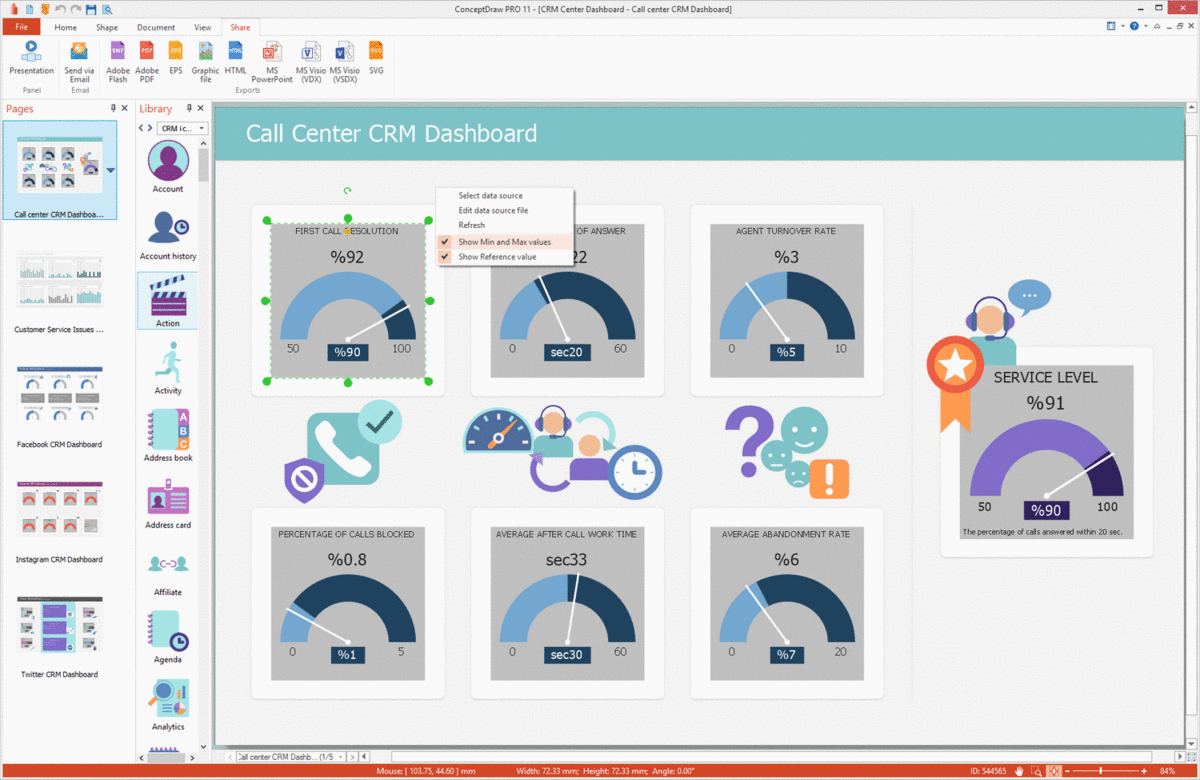Select the Service Level gauge
The image size is (1200, 780).
pos(1045,452)
